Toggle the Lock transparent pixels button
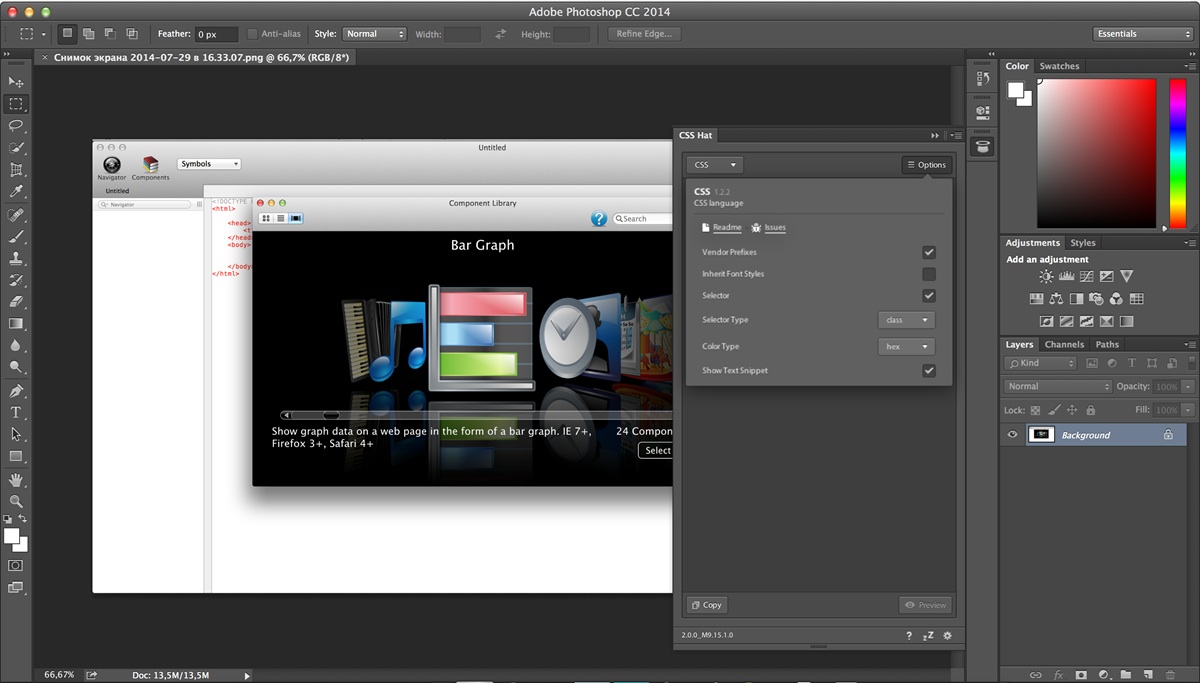The width and height of the screenshot is (1200, 683). [x=1035, y=410]
